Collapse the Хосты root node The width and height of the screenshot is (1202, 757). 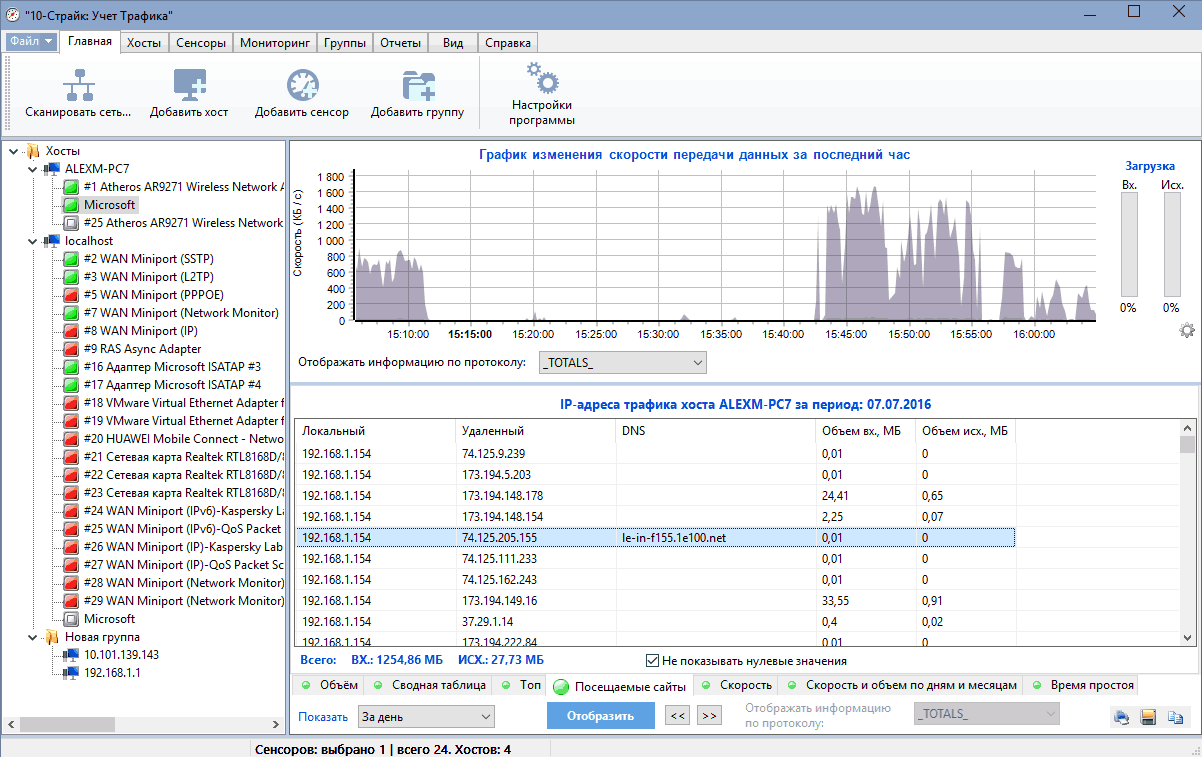click(13, 151)
